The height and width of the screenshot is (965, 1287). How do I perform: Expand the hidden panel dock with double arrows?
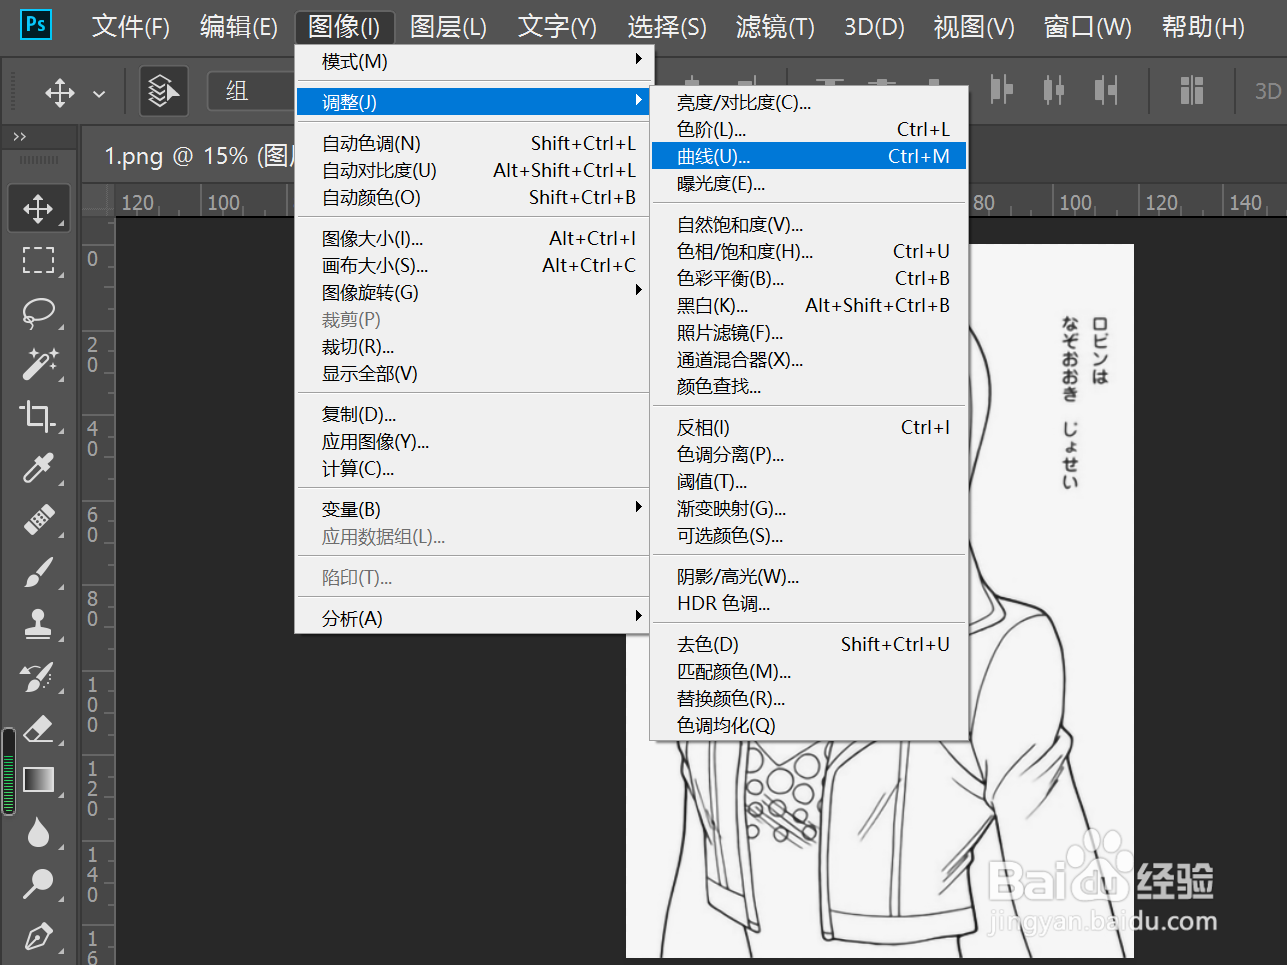point(22,137)
